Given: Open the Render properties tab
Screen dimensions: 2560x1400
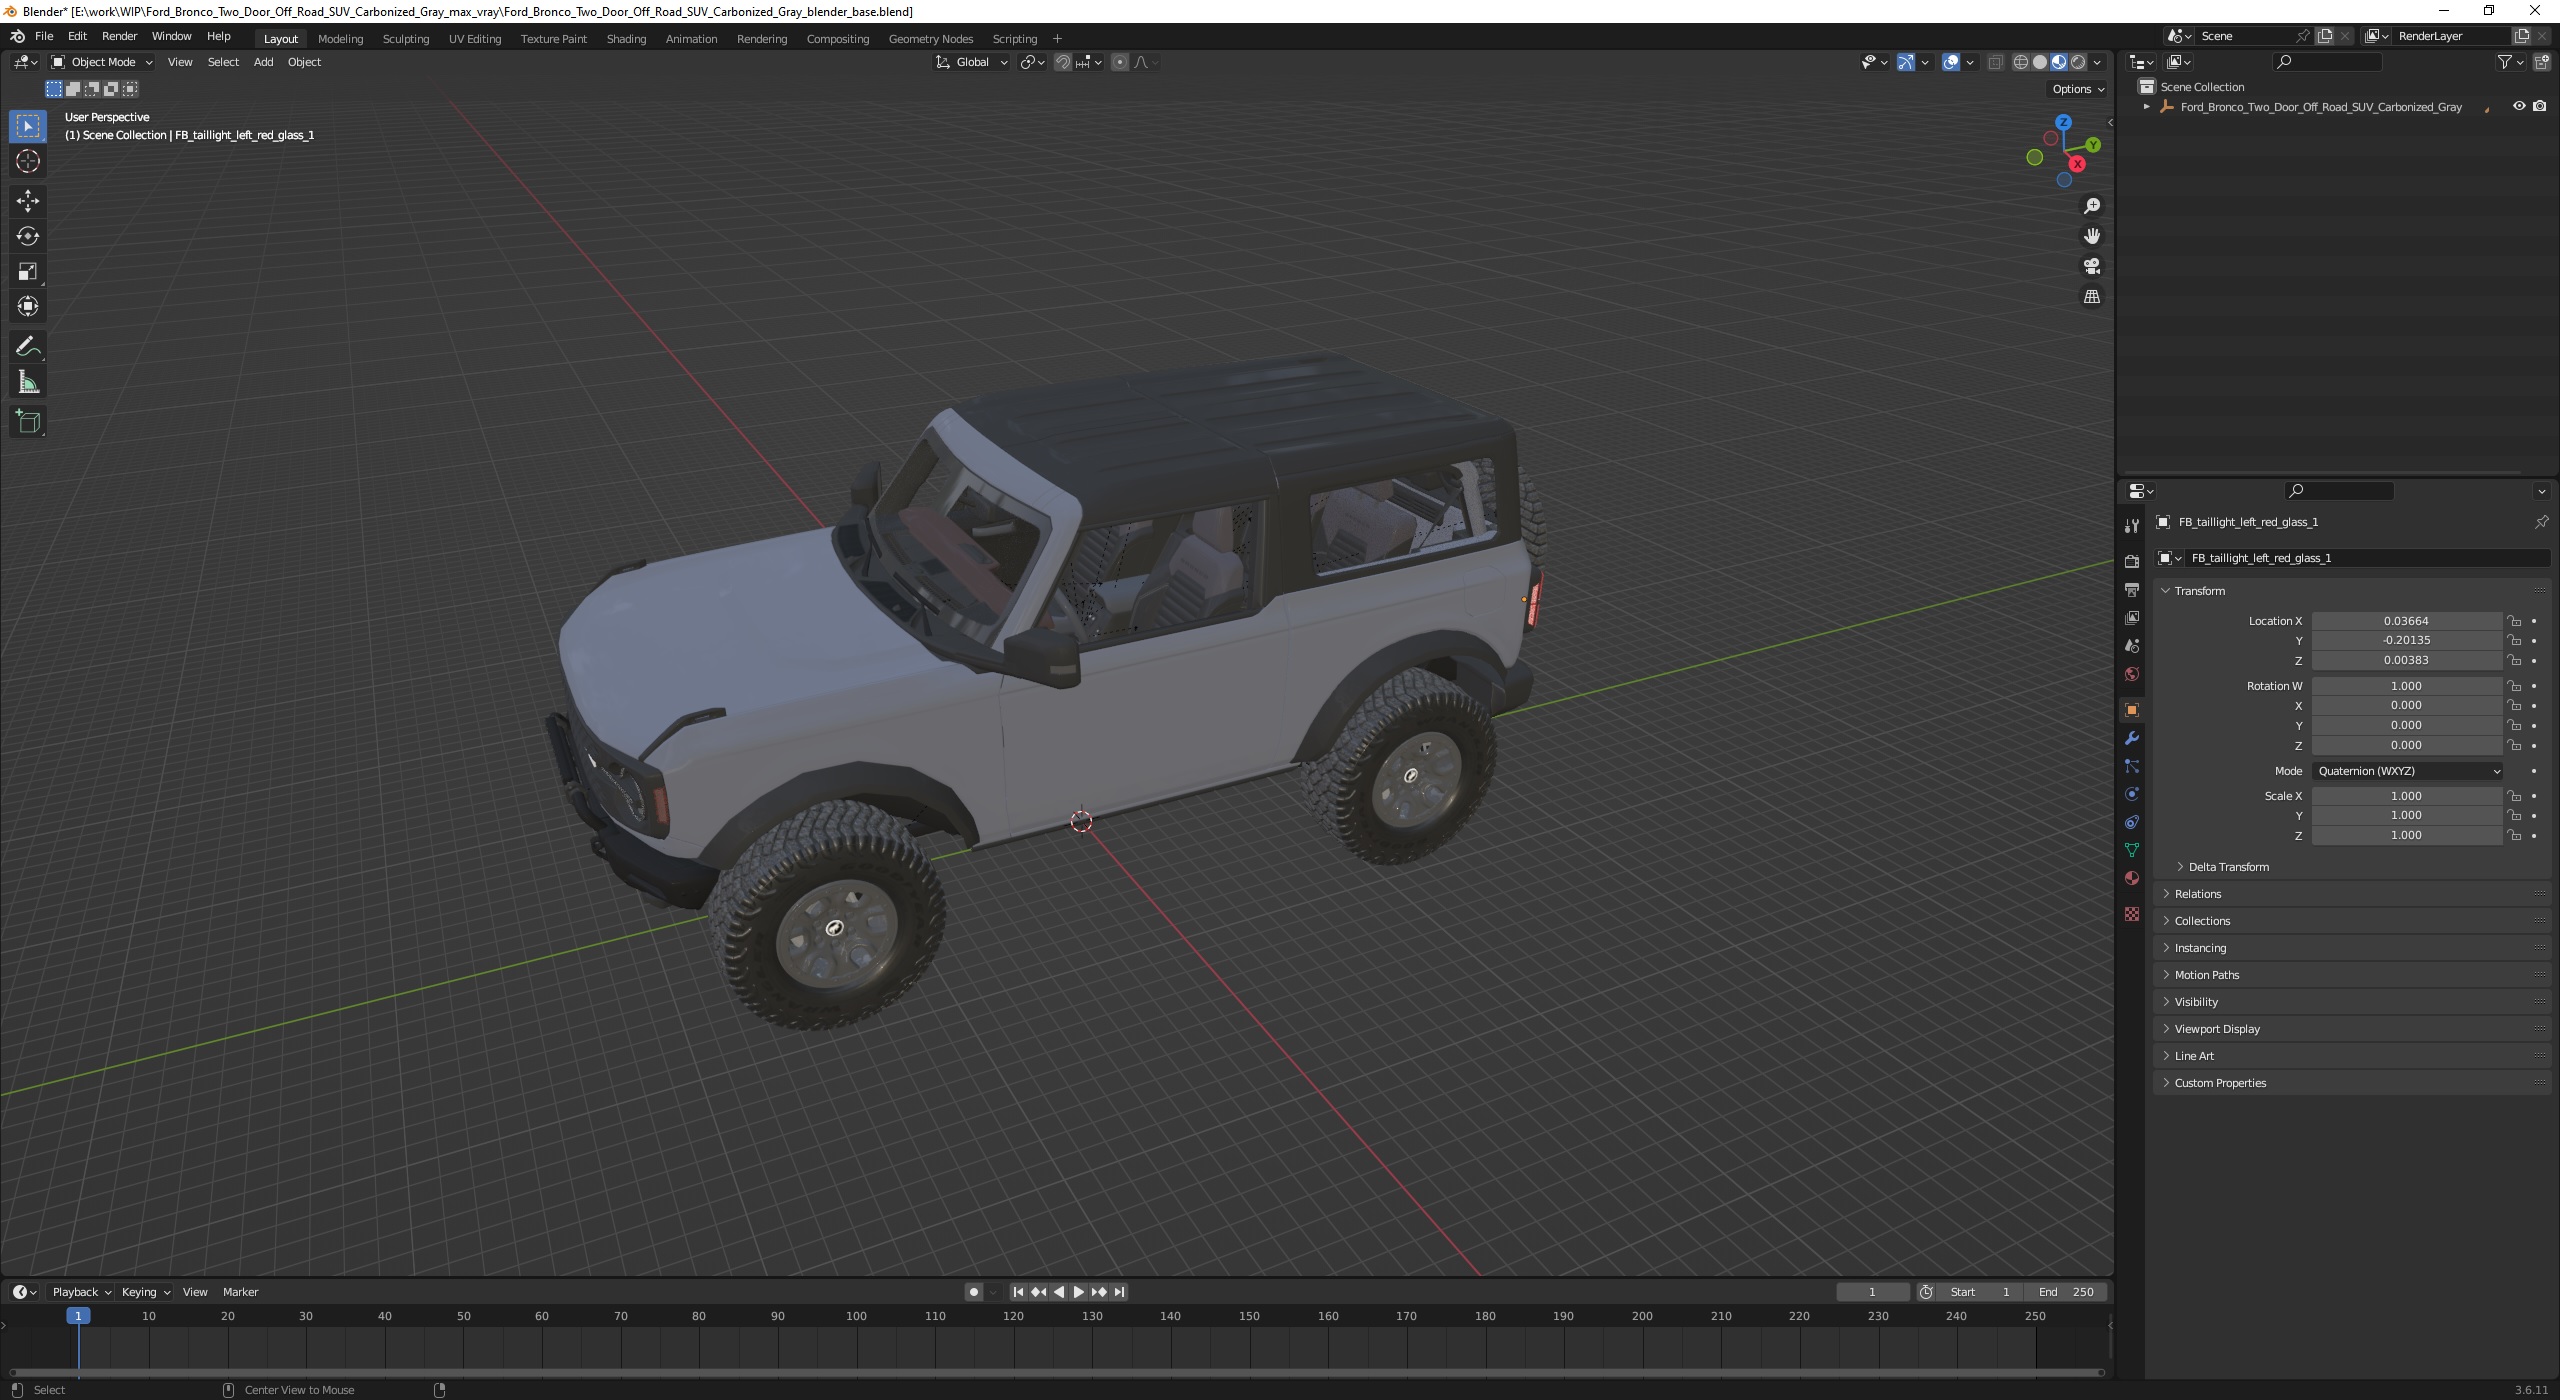Looking at the screenshot, I should tap(2132, 562).
